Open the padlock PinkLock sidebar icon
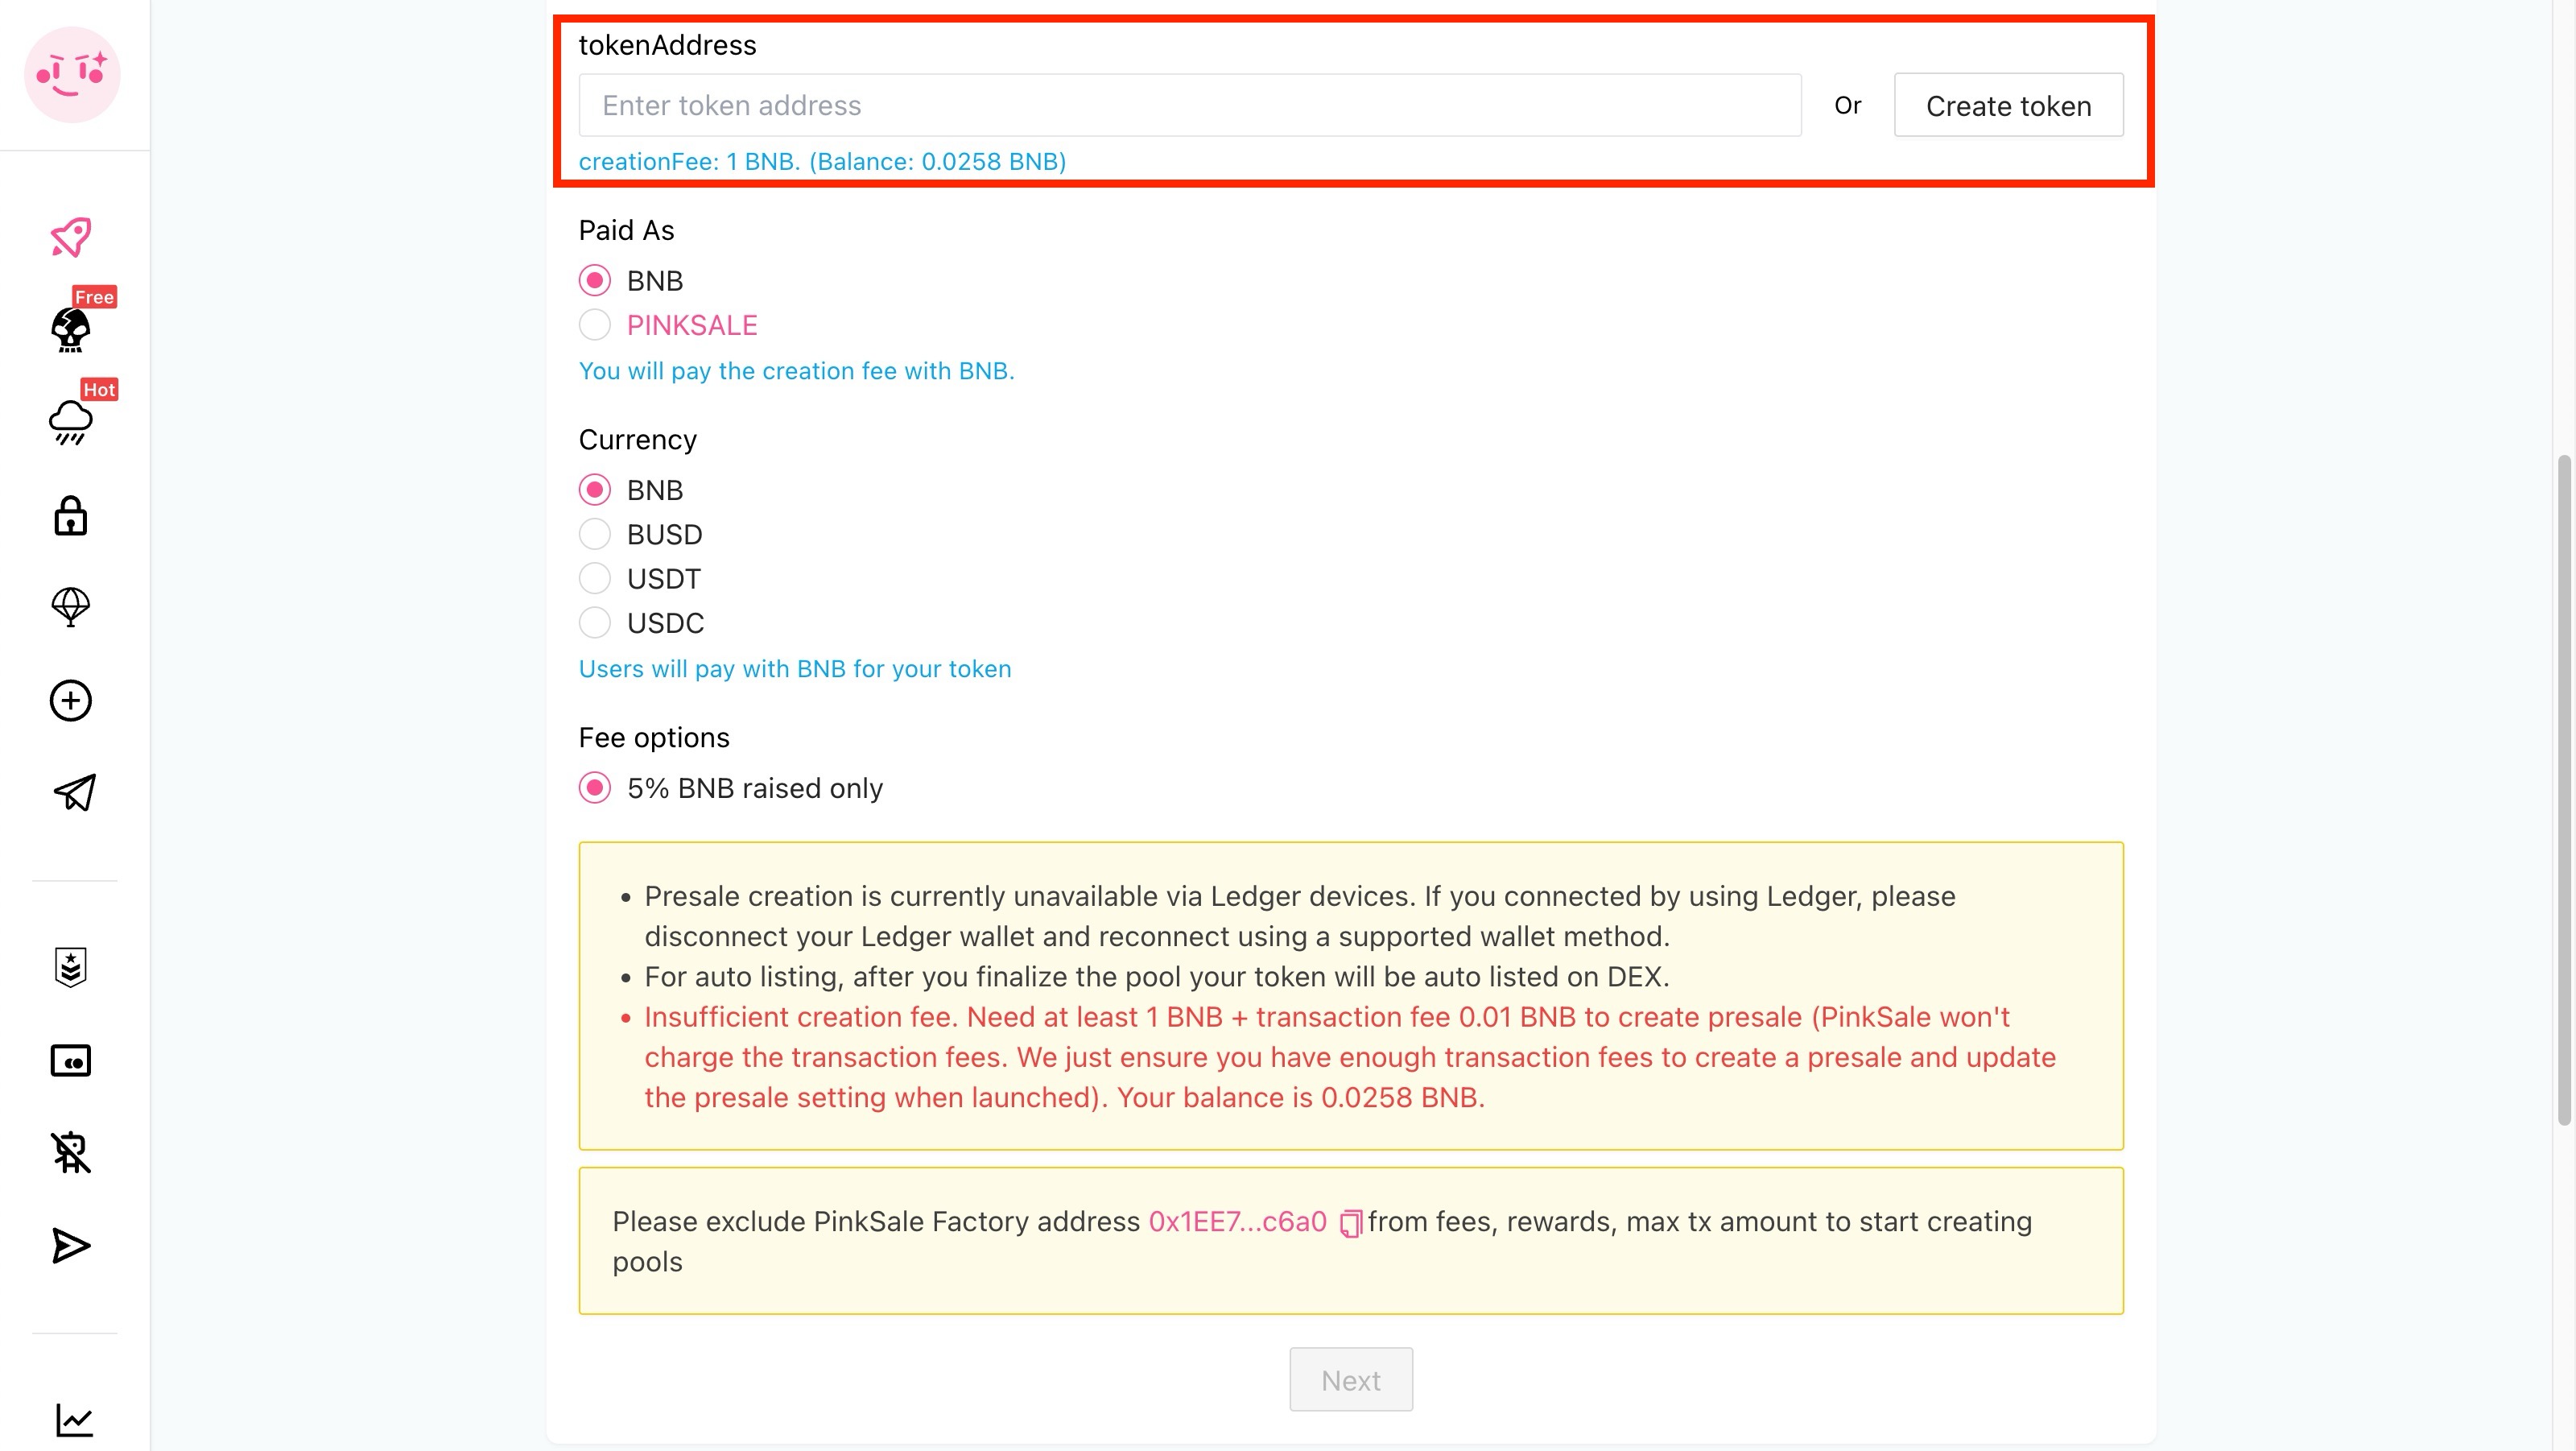 tap(71, 516)
